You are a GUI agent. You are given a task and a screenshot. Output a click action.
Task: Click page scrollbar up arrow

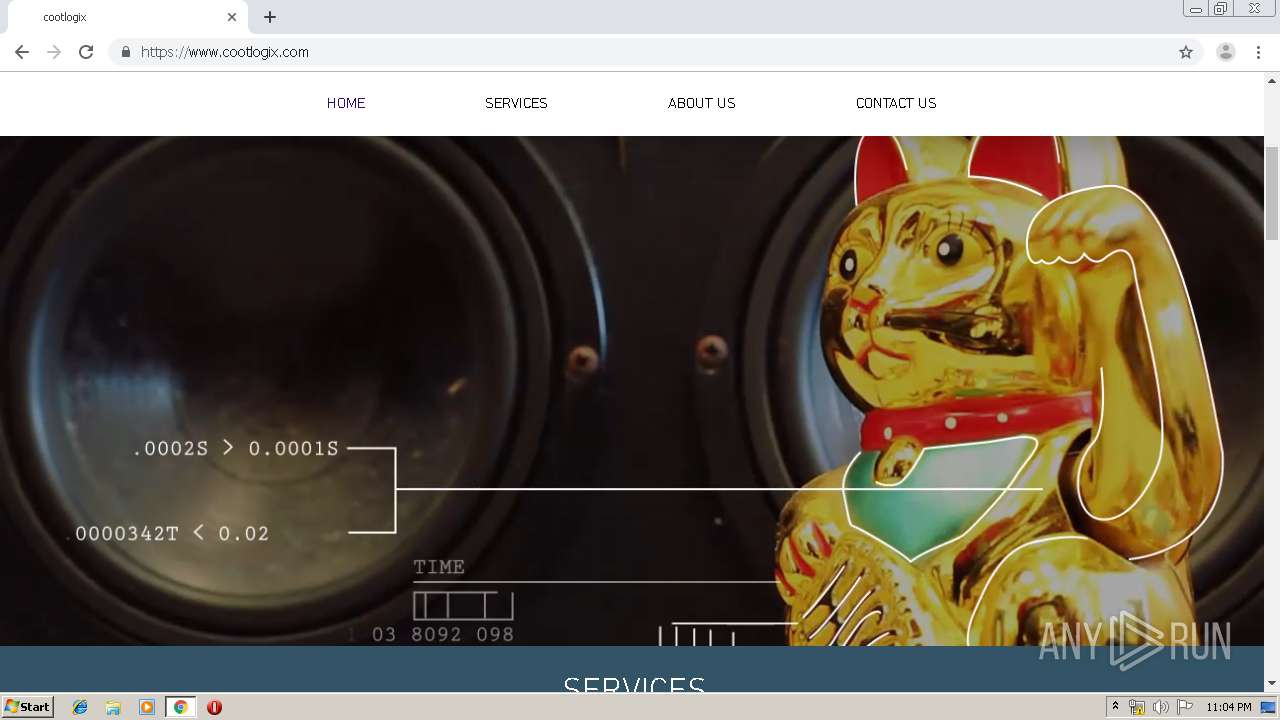[1272, 80]
